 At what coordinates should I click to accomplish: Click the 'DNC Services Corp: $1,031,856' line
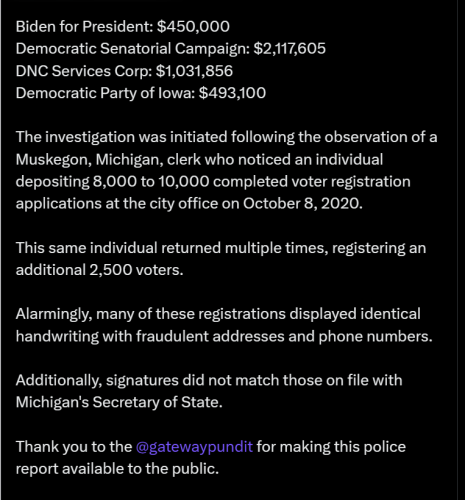click(124, 71)
